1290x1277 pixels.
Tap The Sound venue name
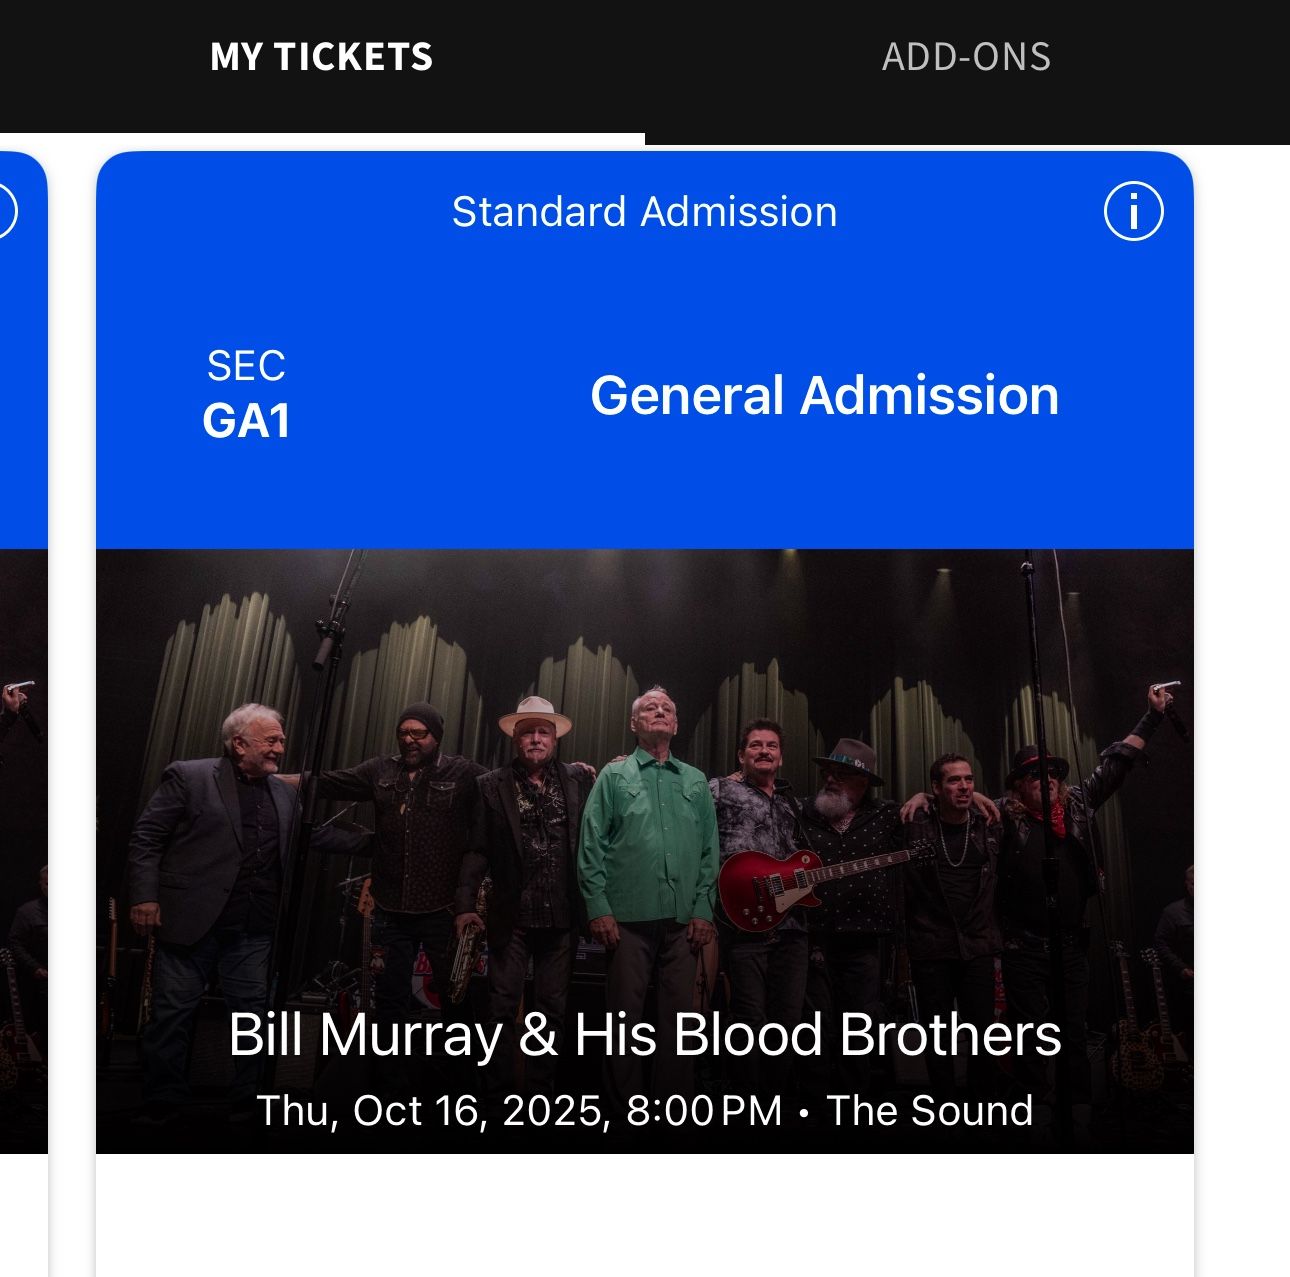click(929, 1111)
